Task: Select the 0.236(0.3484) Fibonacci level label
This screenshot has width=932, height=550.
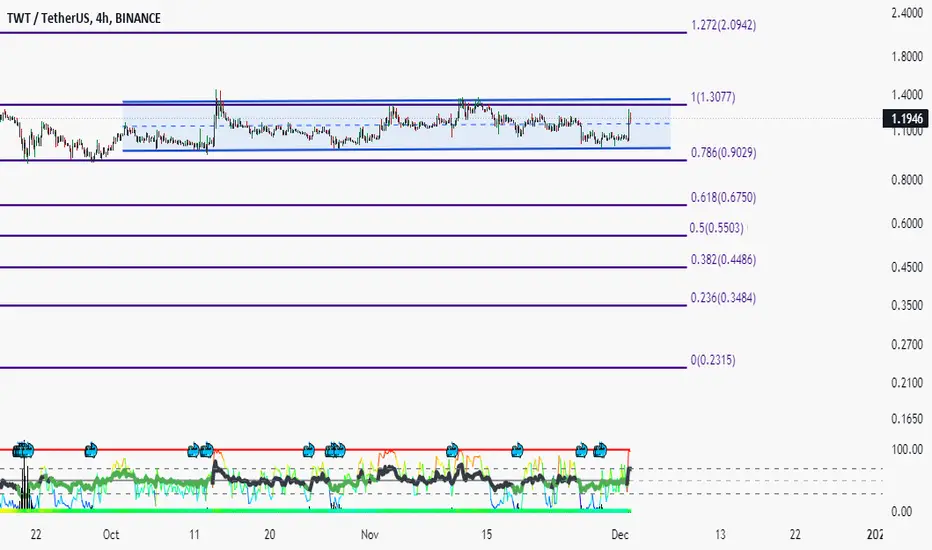Action: point(723,298)
